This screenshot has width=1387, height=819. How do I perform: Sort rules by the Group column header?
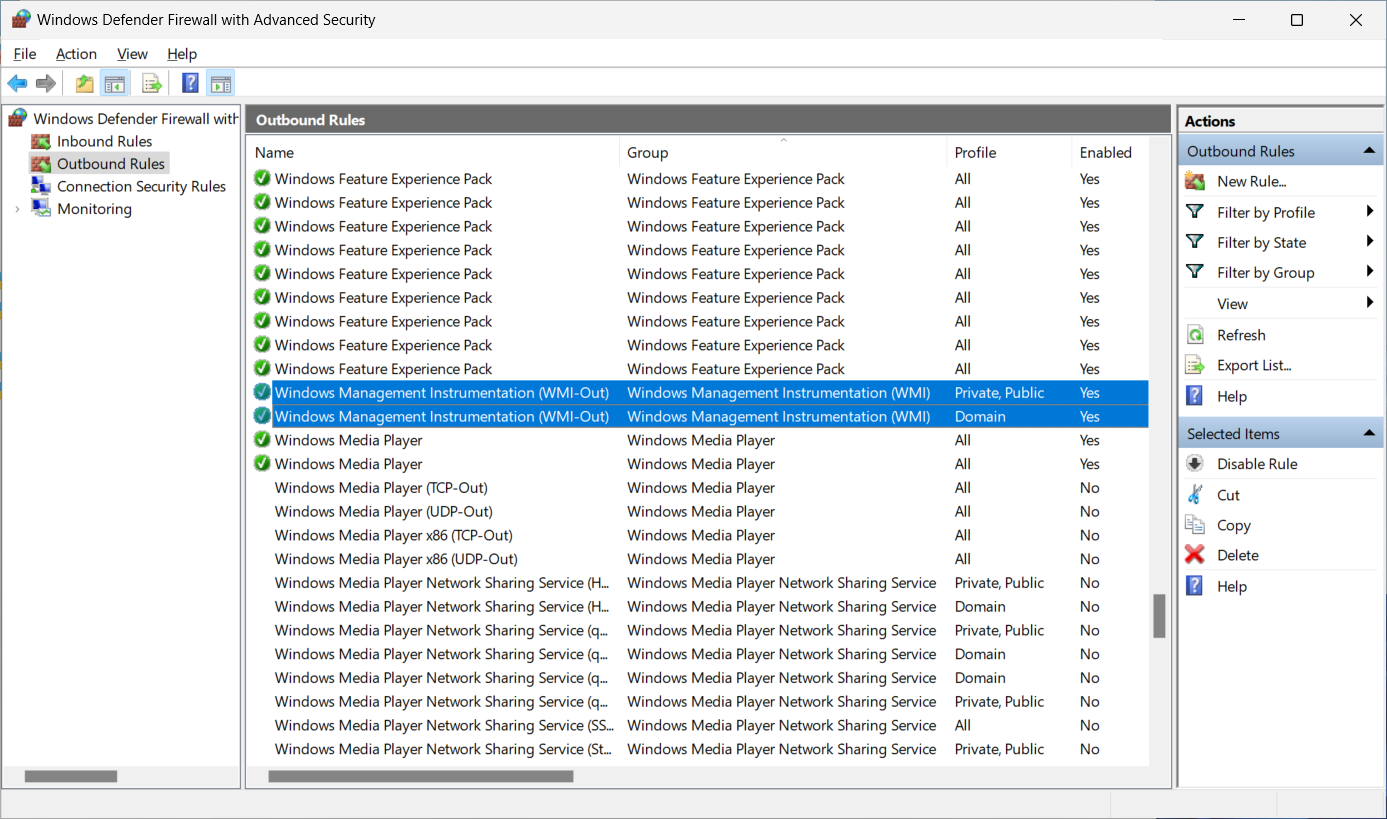[x=783, y=152]
